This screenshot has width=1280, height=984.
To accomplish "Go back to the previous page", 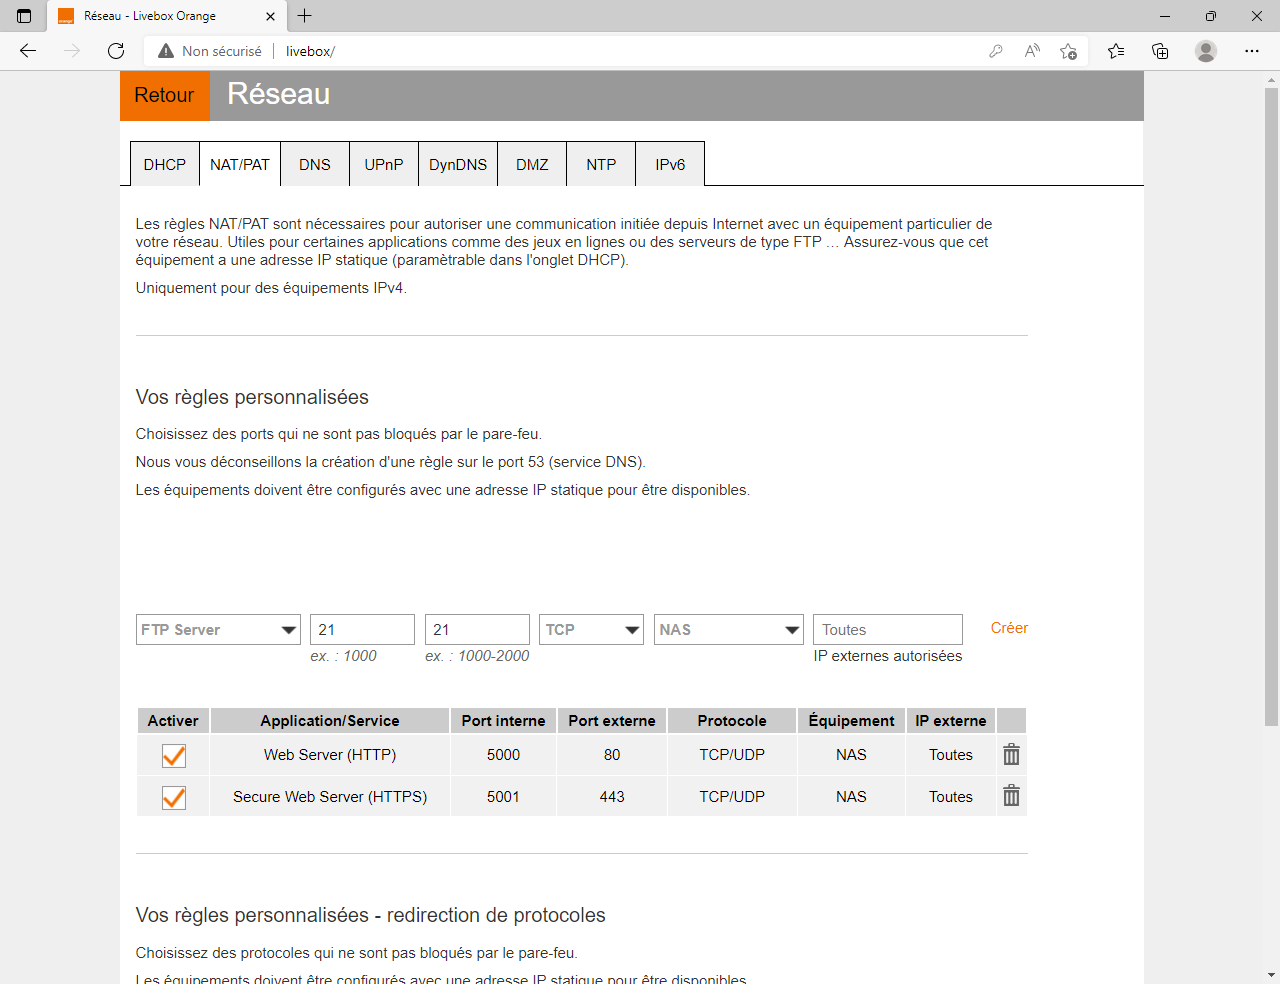I will point(28,51).
